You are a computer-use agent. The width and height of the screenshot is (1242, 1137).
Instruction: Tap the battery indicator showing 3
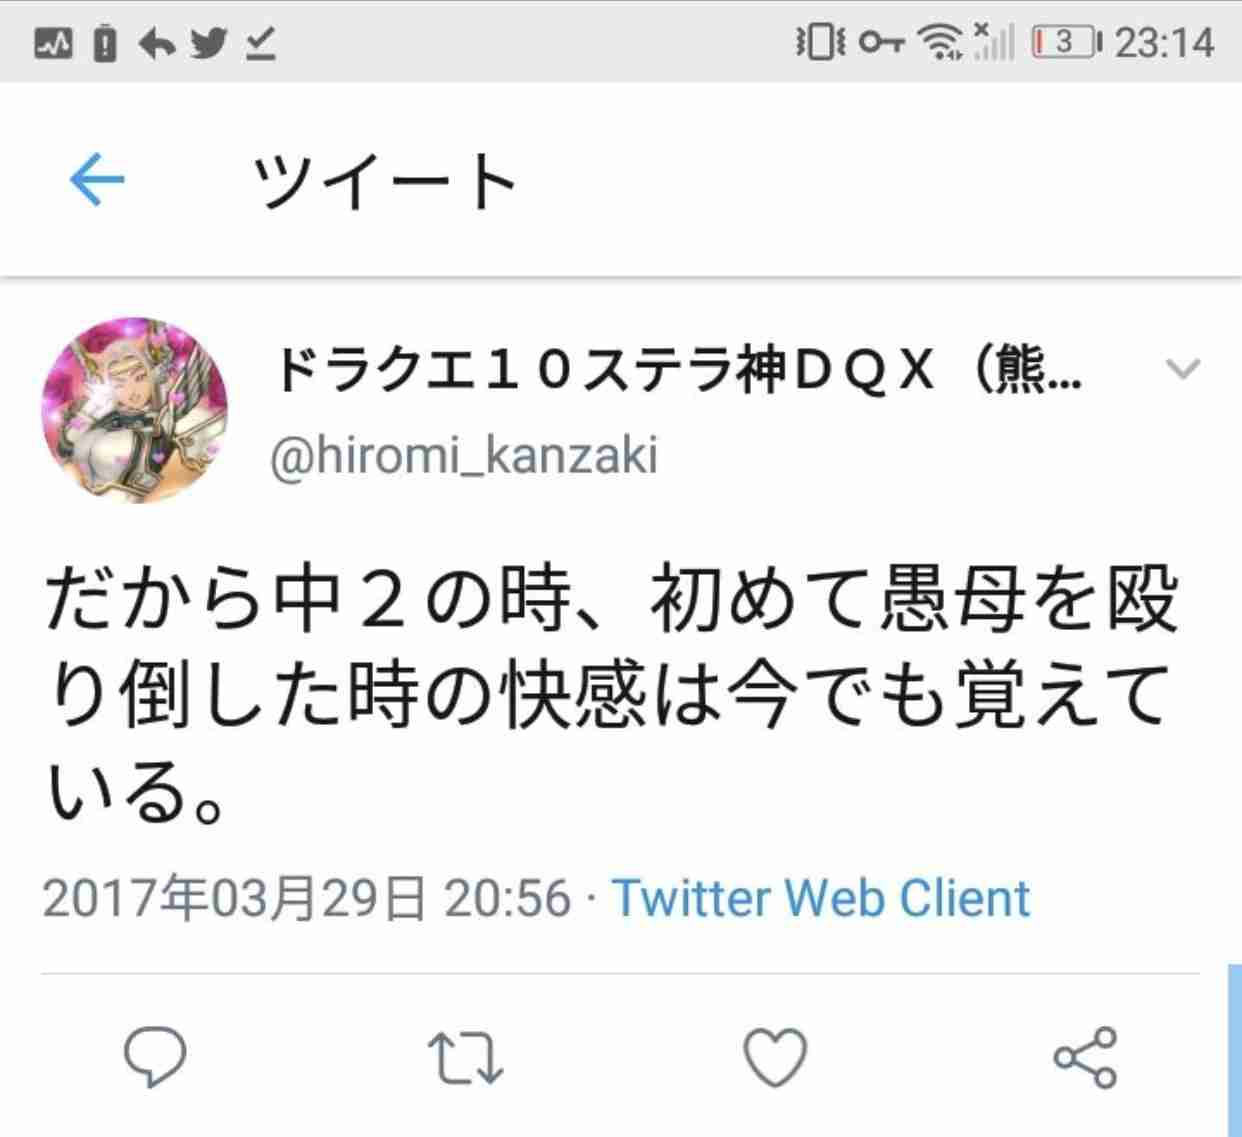(x=1067, y=43)
